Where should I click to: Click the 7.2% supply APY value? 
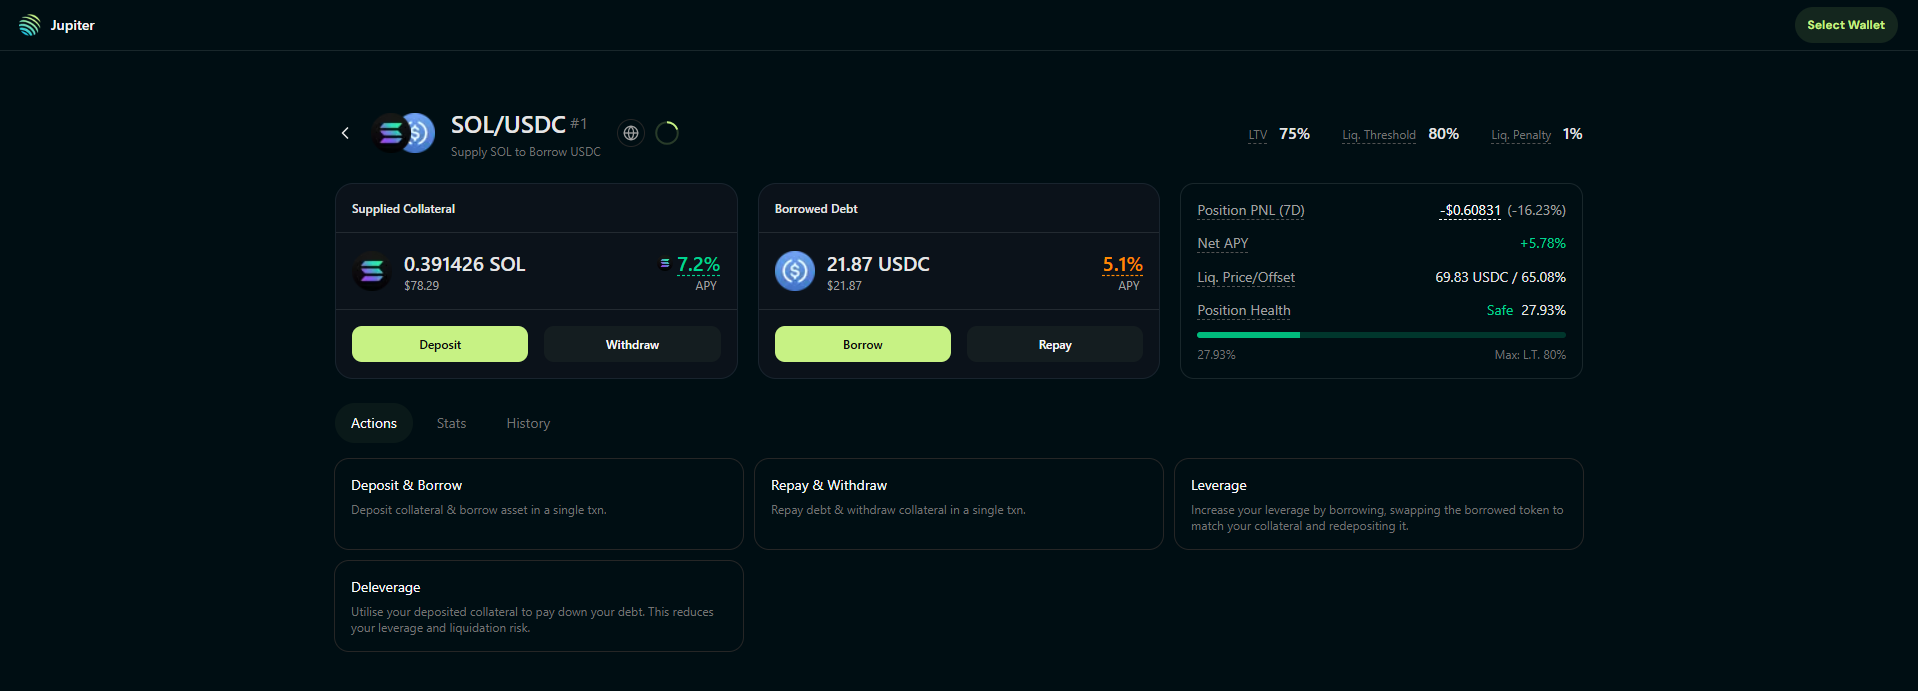(x=698, y=264)
